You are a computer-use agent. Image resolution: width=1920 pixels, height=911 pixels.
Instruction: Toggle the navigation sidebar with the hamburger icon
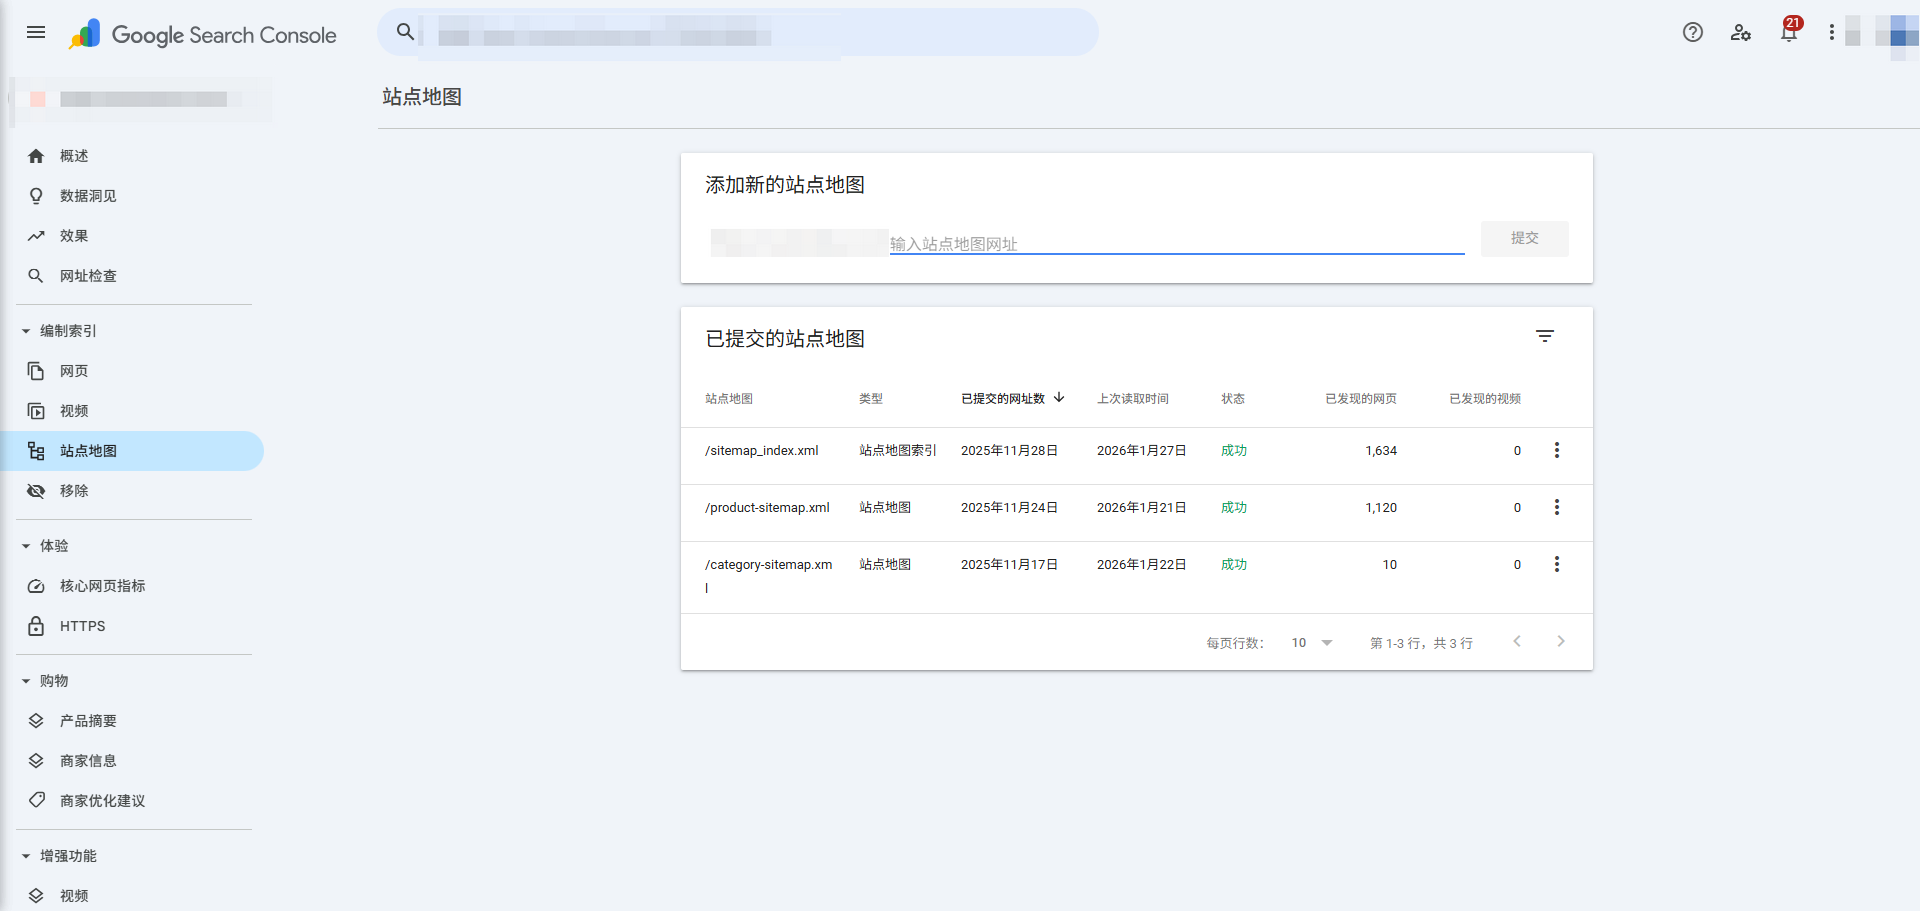[x=36, y=32]
